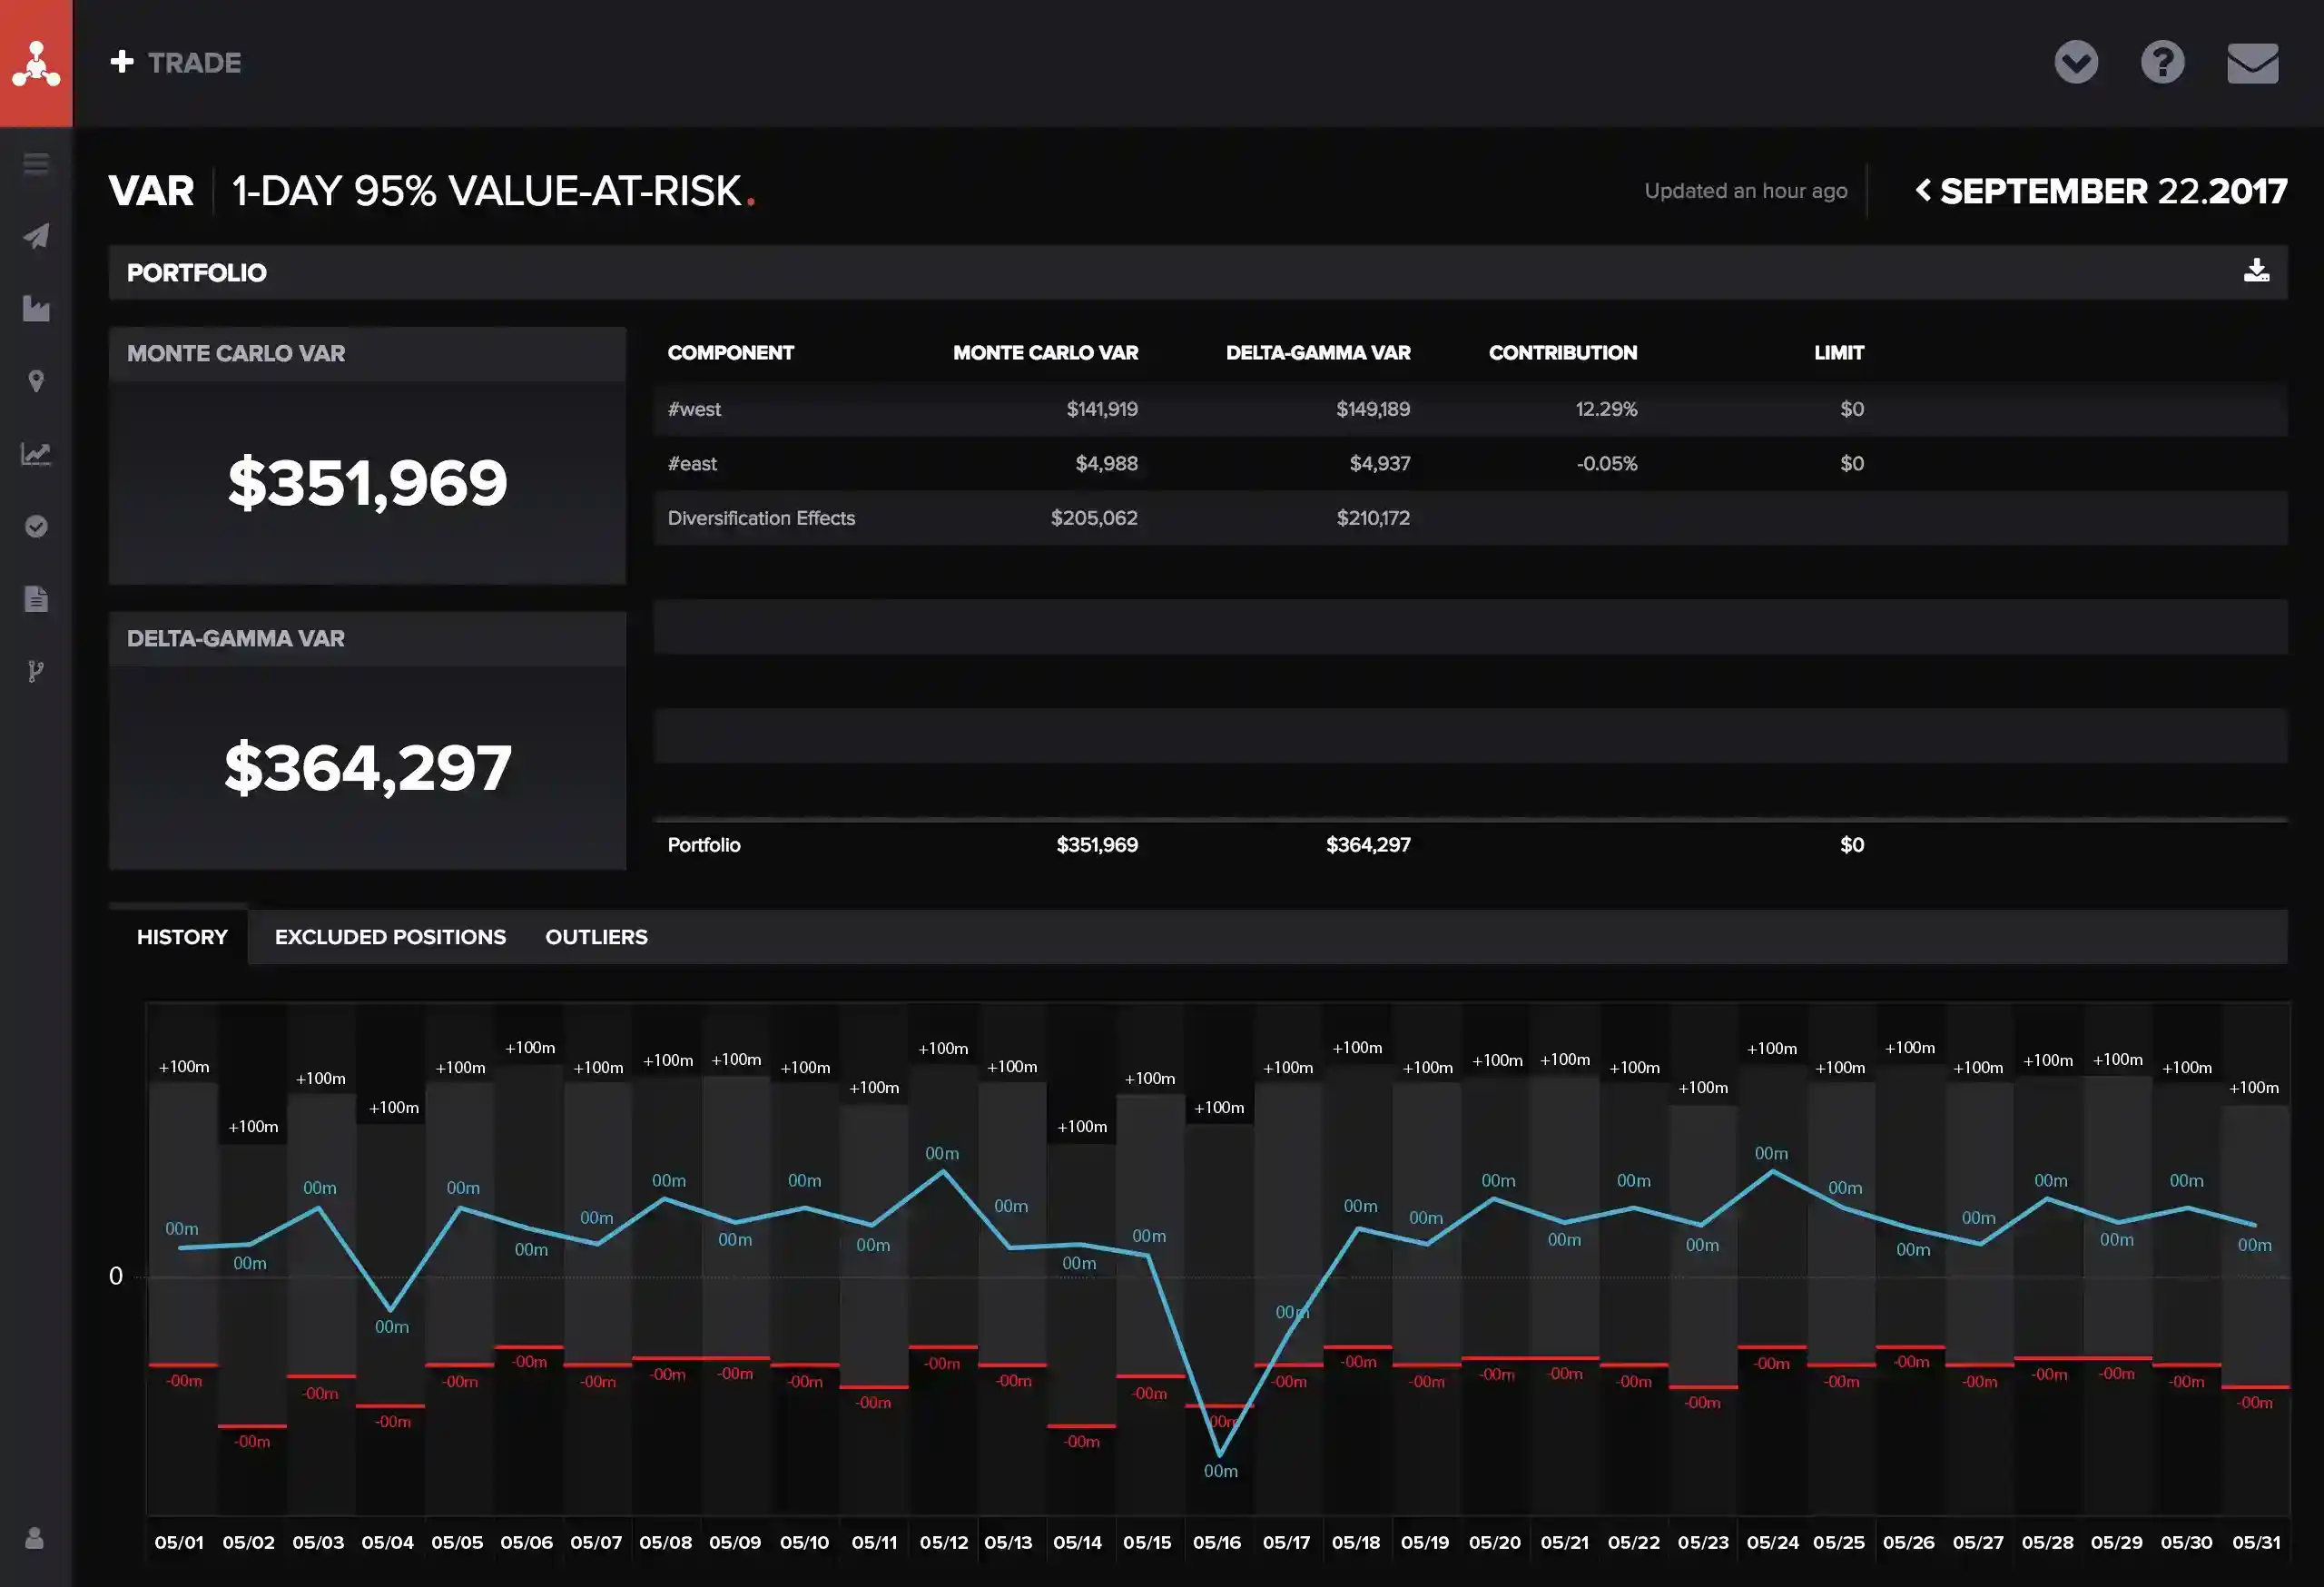
Task: Click the $4,988 Monte Carlo value
Action: 1106,463
